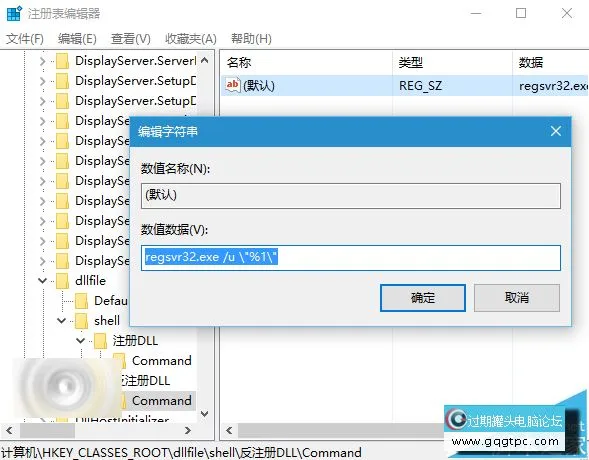The height and width of the screenshot is (460, 589).
Task: Expand the DisplayServer.Server tree node
Action: point(42,61)
